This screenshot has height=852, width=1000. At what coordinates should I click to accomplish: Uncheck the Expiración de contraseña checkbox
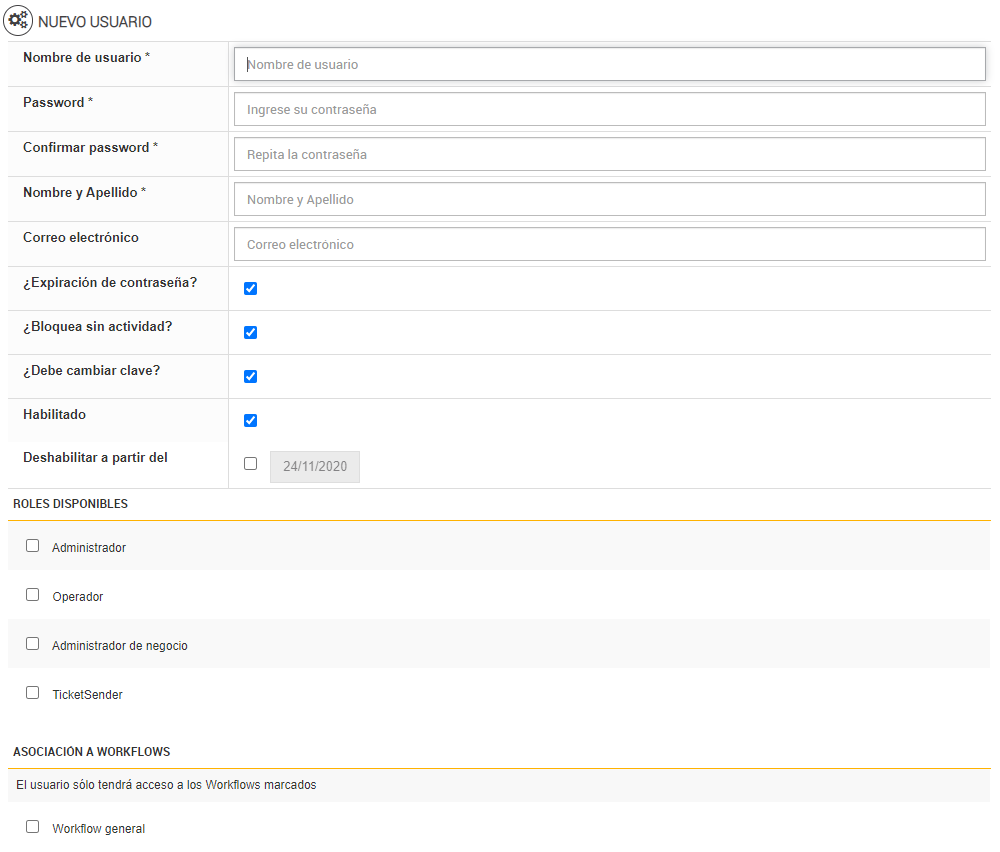point(250,288)
